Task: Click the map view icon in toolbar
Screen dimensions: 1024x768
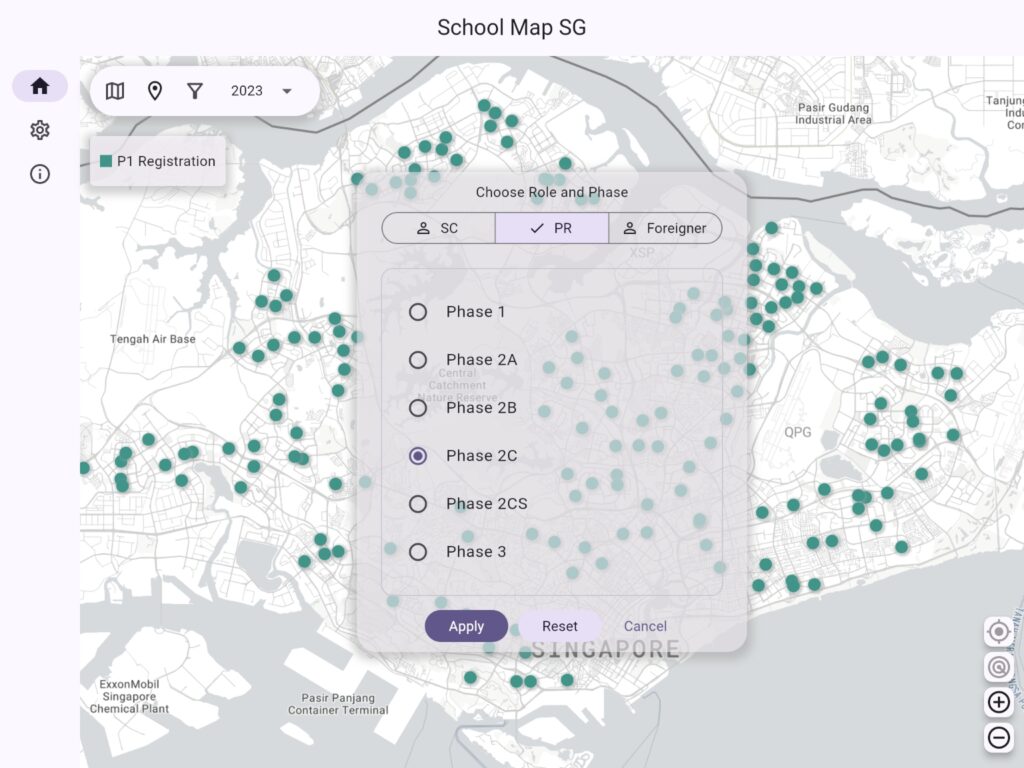Action: (x=115, y=91)
